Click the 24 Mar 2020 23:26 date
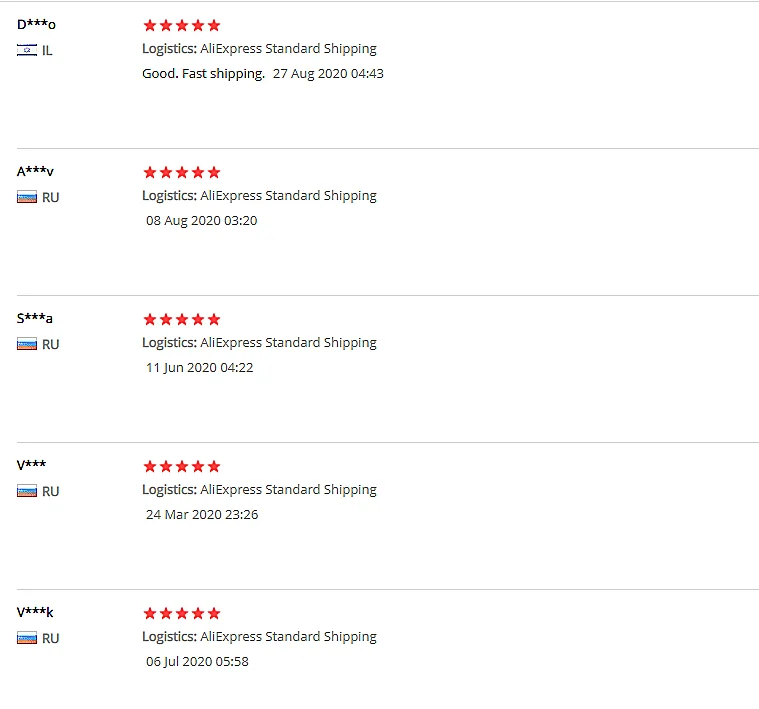 [202, 514]
